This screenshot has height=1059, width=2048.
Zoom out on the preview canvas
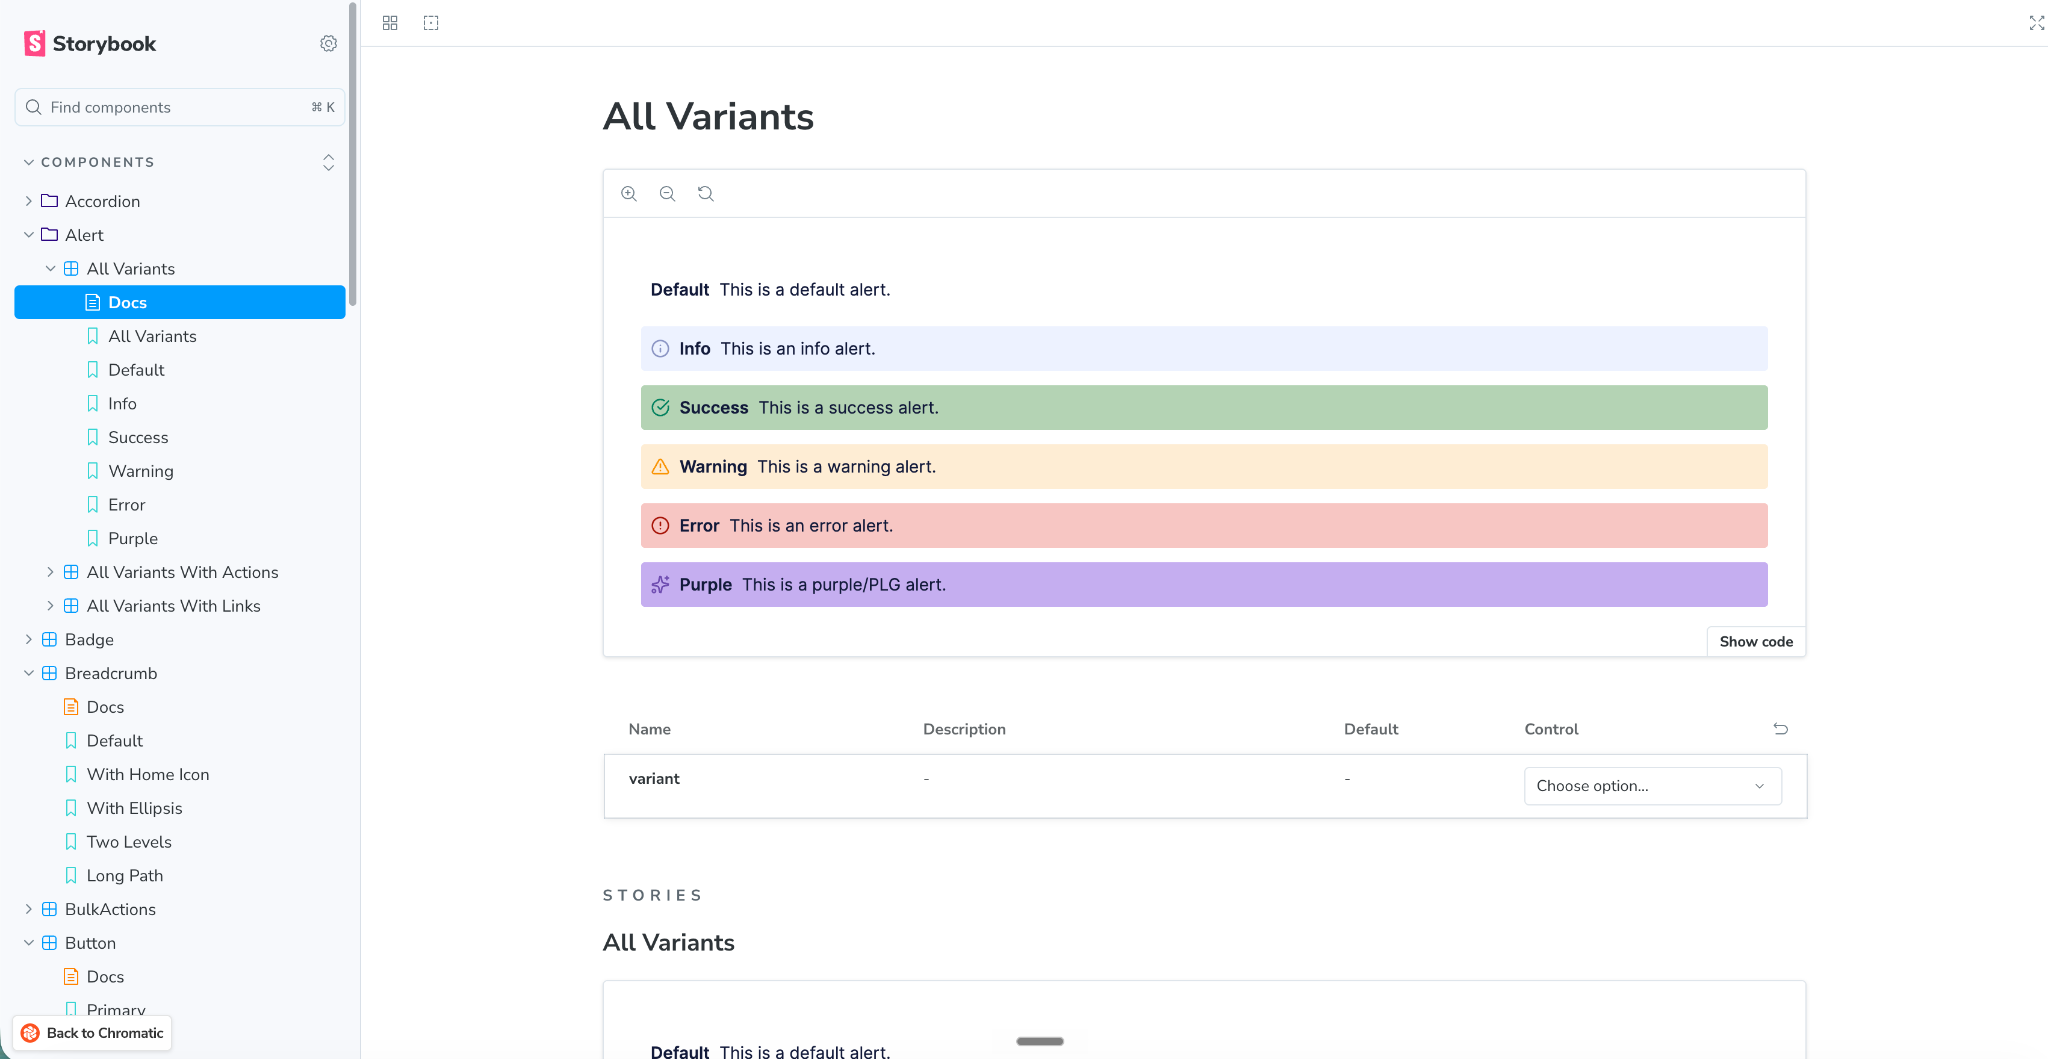[x=667, y=194]
